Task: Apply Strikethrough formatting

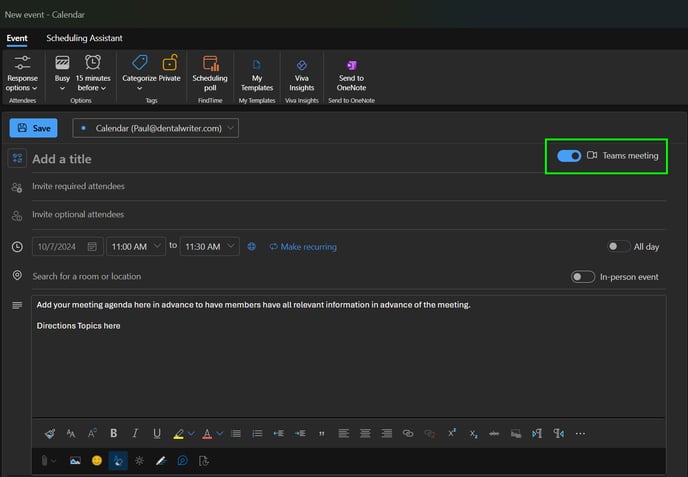Action: click(x=494, y=434)
